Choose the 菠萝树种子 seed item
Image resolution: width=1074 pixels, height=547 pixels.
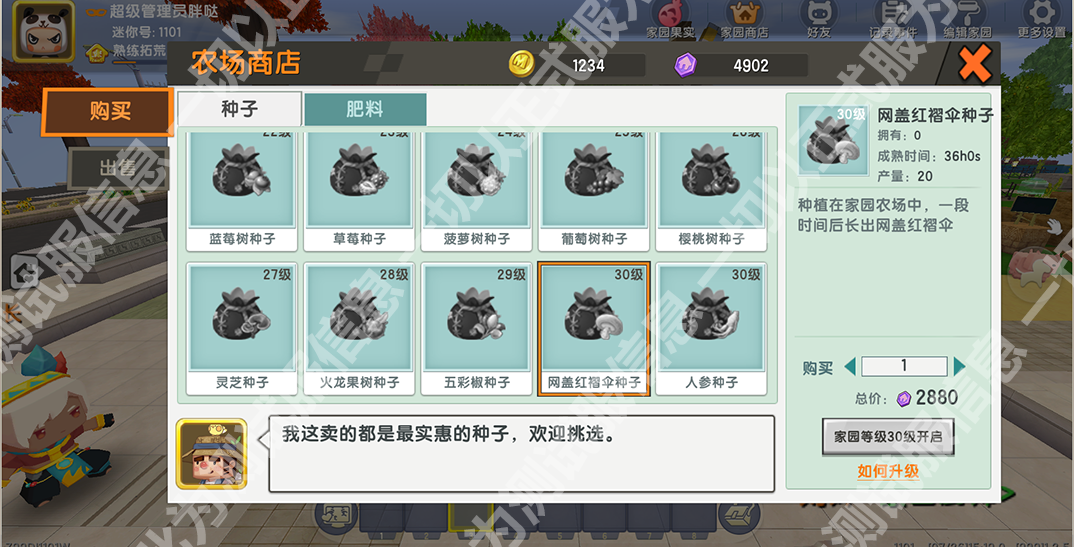pos(476,190)
